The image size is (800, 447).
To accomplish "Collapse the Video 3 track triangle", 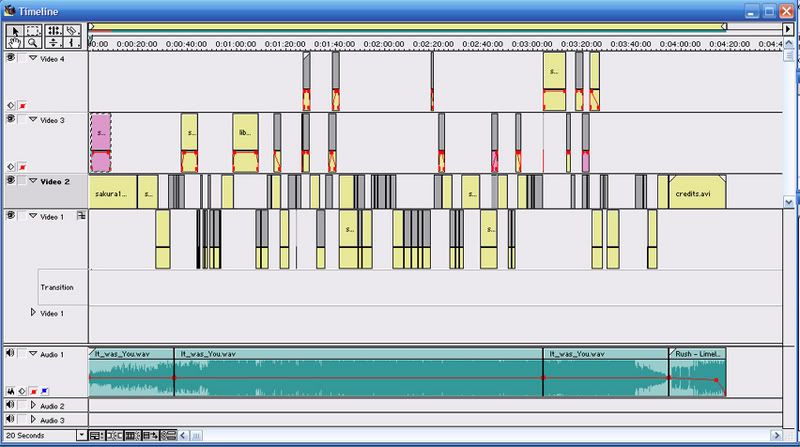I will [32, 120].
